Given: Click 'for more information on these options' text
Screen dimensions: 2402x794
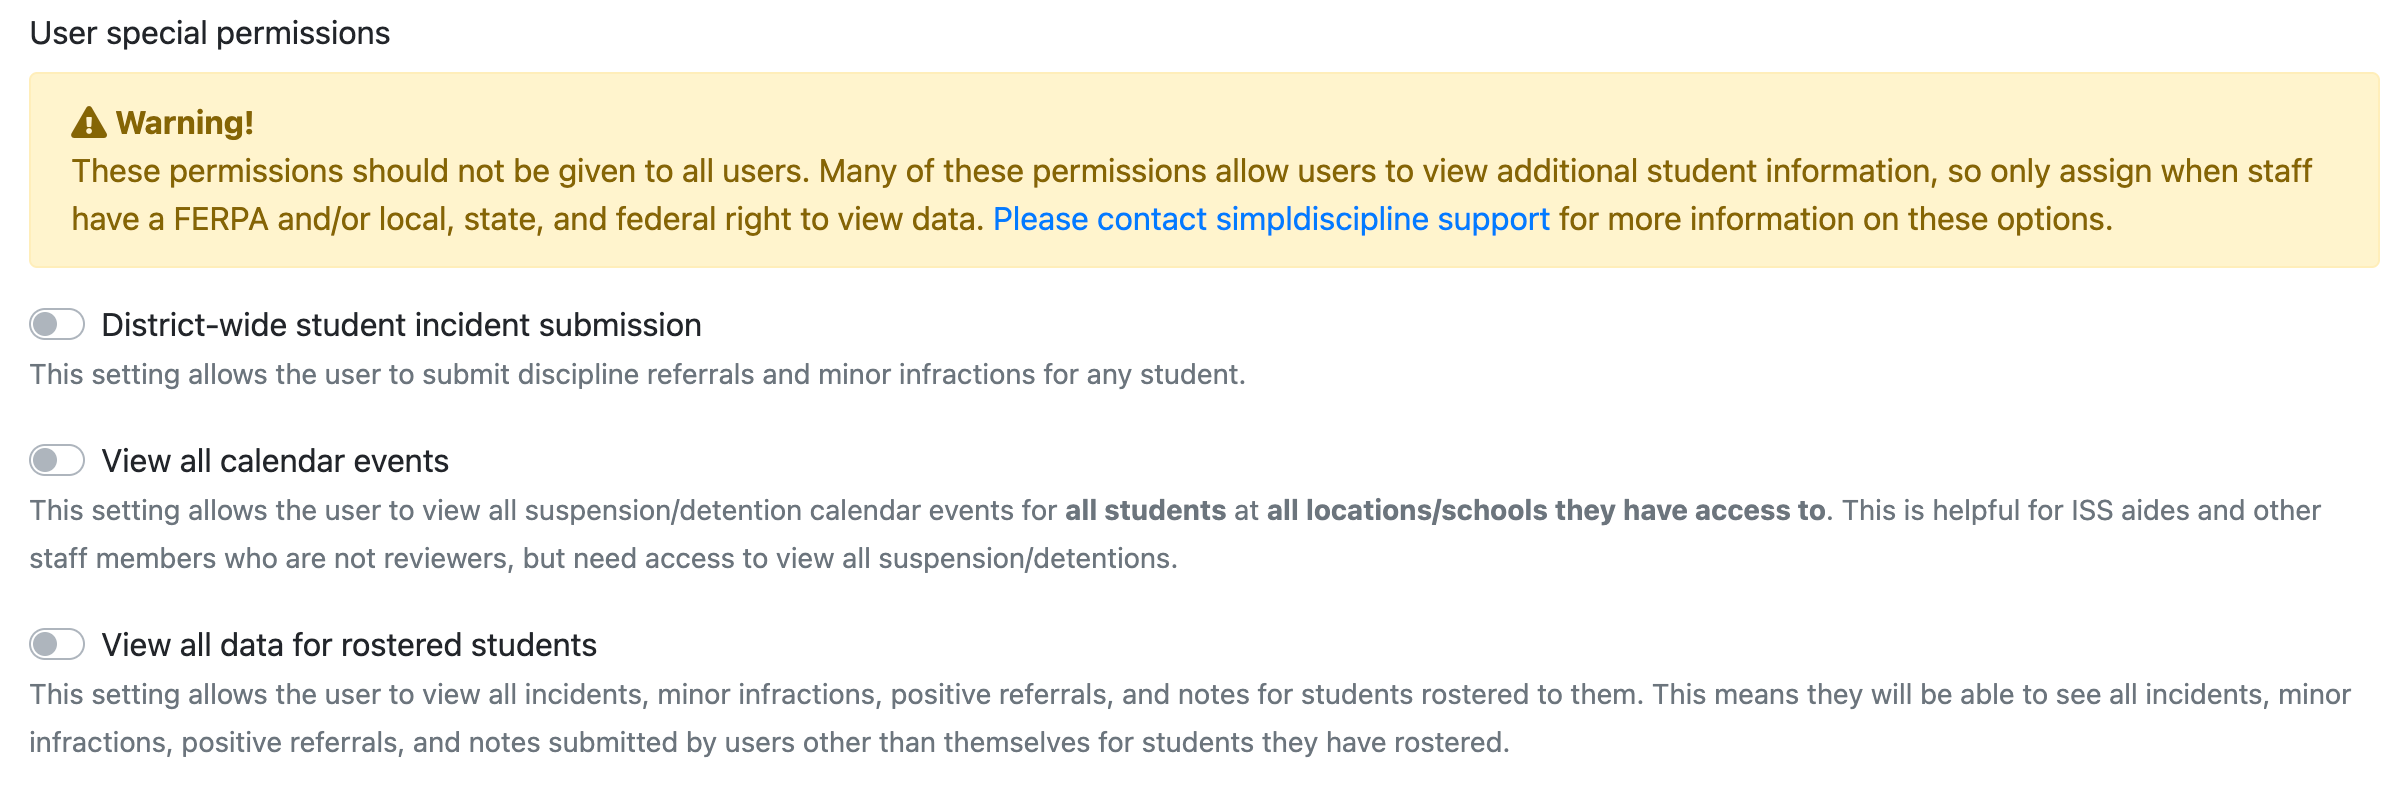Looking at the screenshot, I should 1836,219.
